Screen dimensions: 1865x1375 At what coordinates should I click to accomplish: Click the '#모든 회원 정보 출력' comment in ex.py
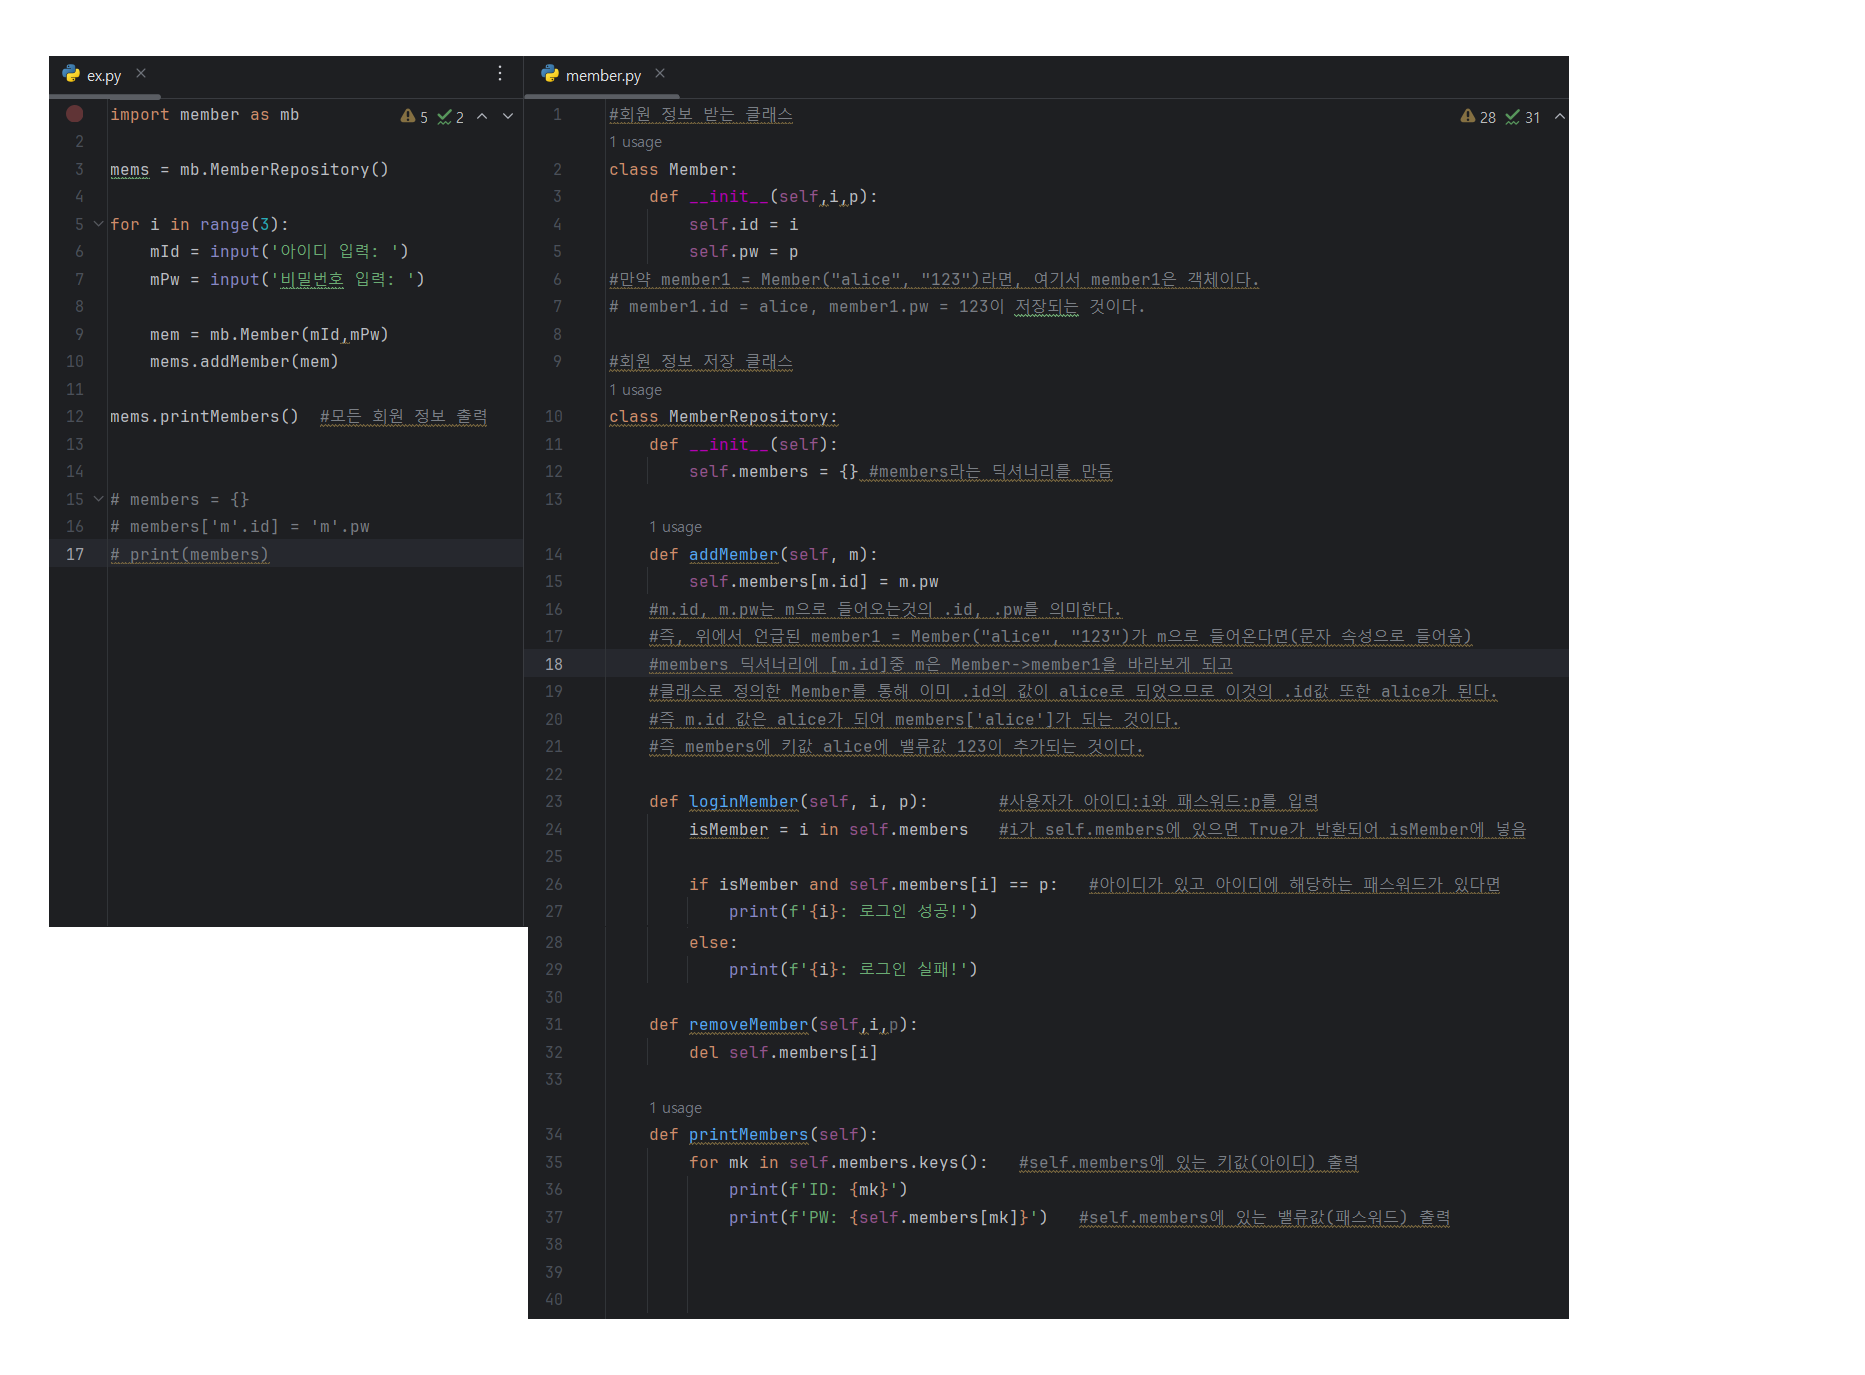pos(404,417)
